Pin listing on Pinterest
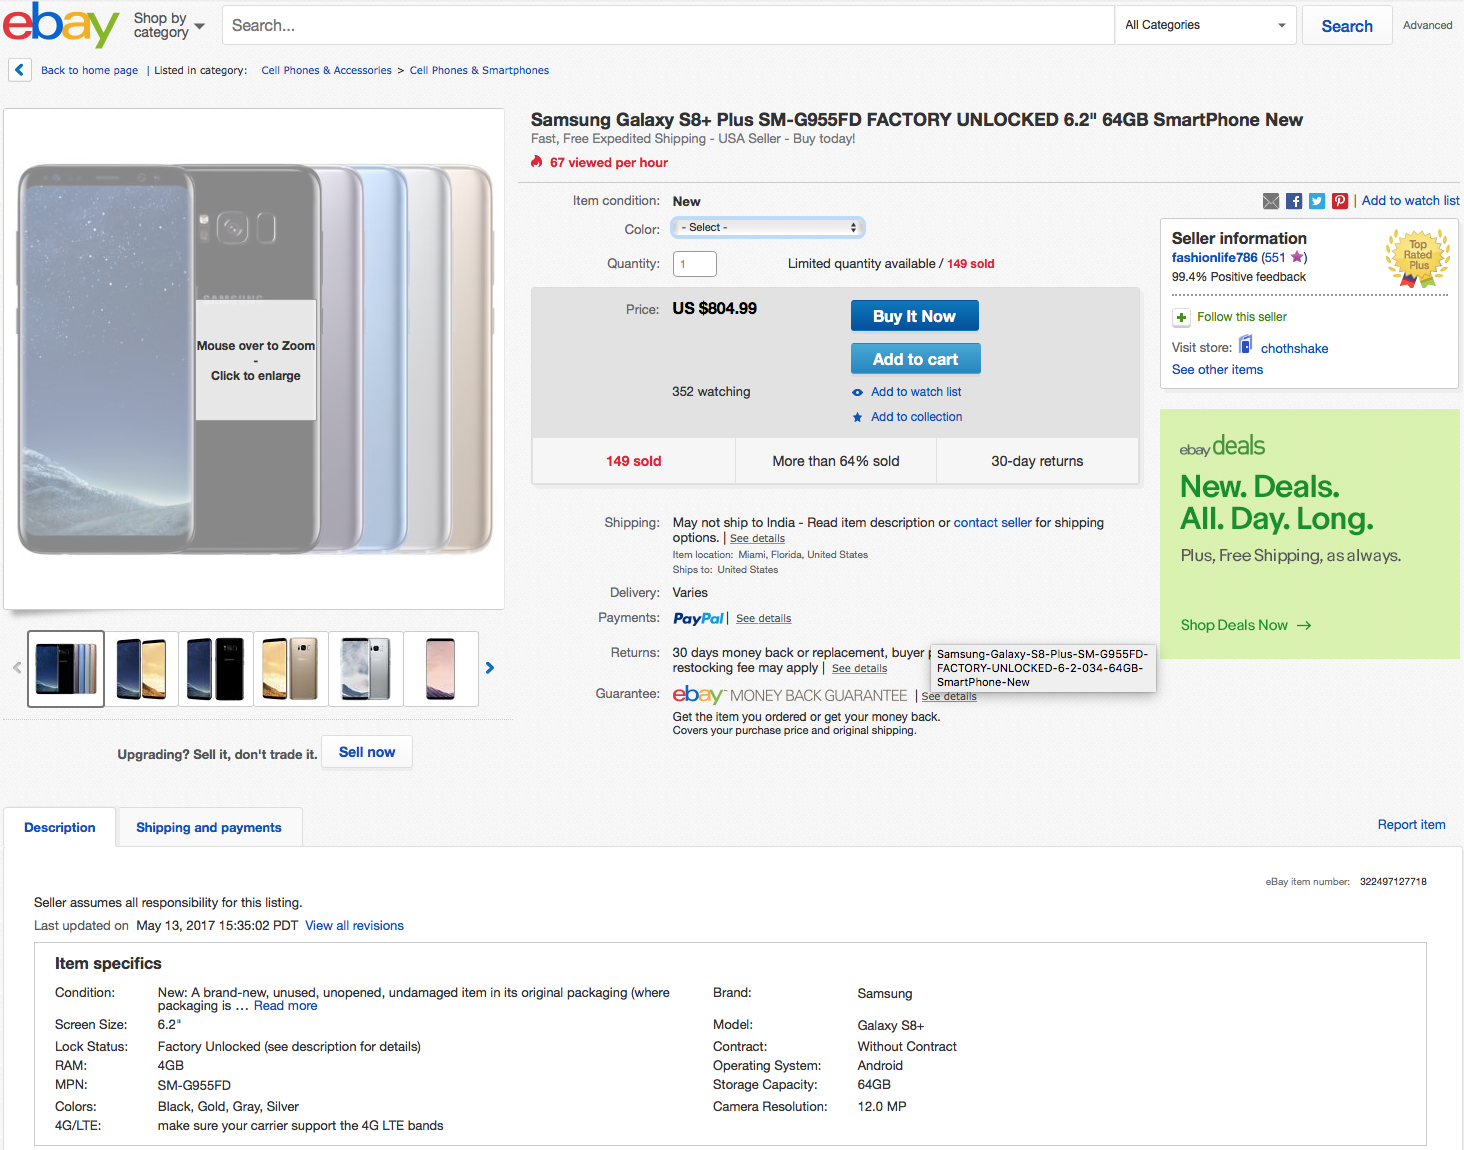Viewport: 1464px width, 1150px height. (x=1339, y=201)
